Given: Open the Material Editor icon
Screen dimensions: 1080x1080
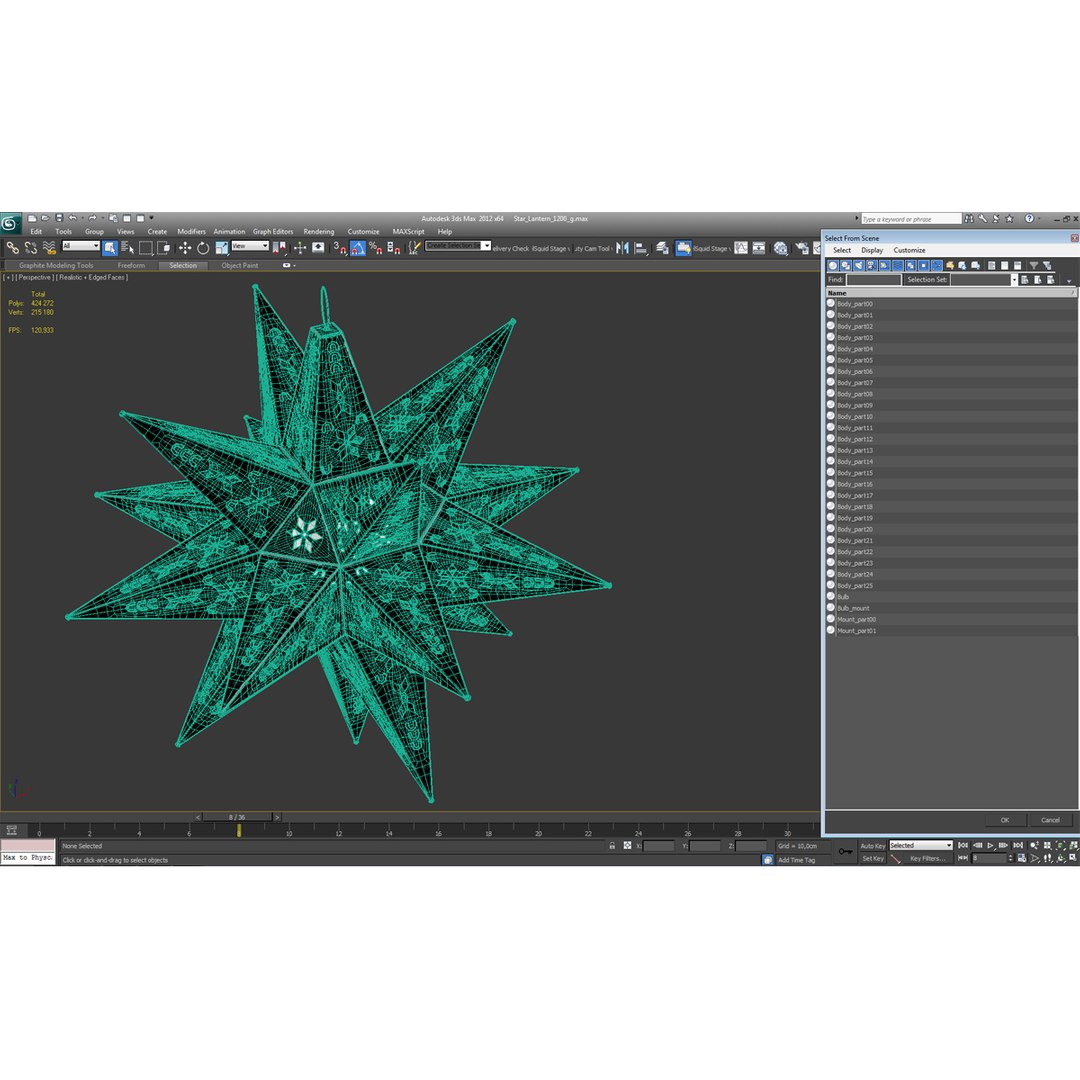Looking at the screenshot, I should [780, 248].
